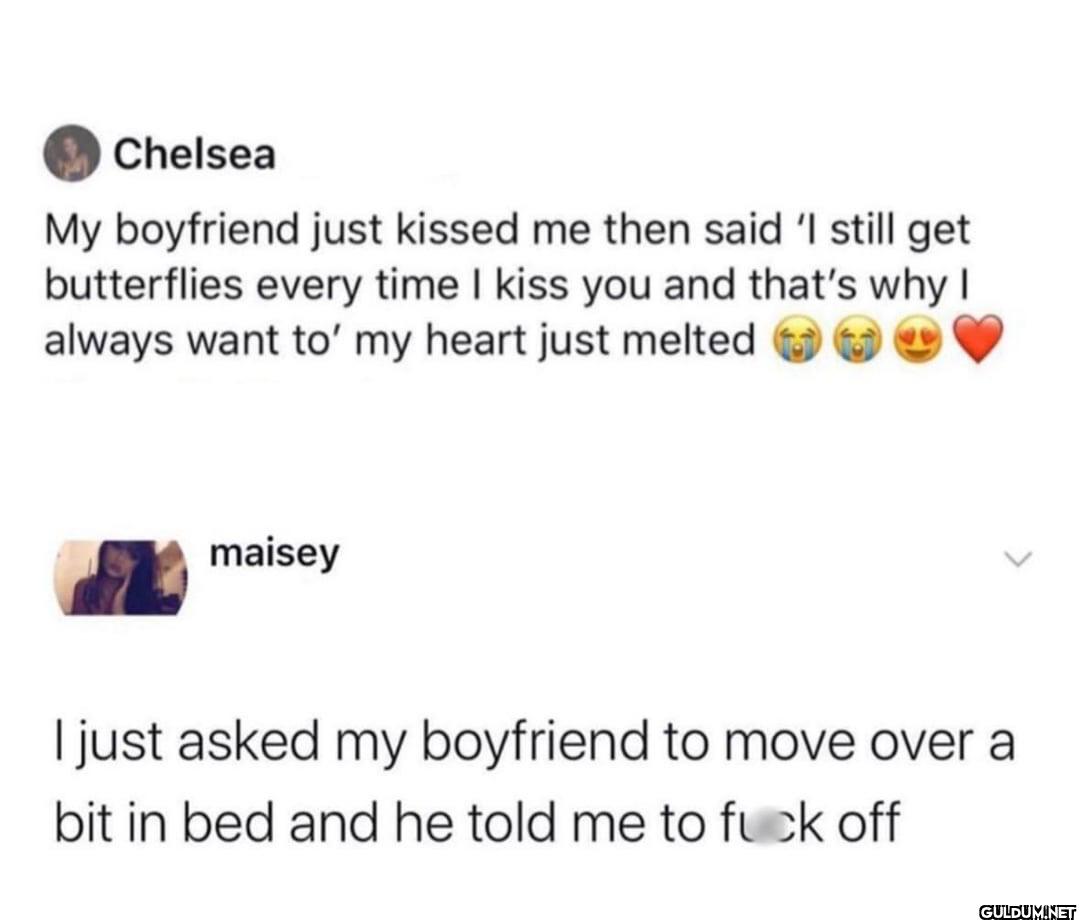The image size is (1080, 920).
Task: Open maisey's profile picture
Action: coord(121,577)
